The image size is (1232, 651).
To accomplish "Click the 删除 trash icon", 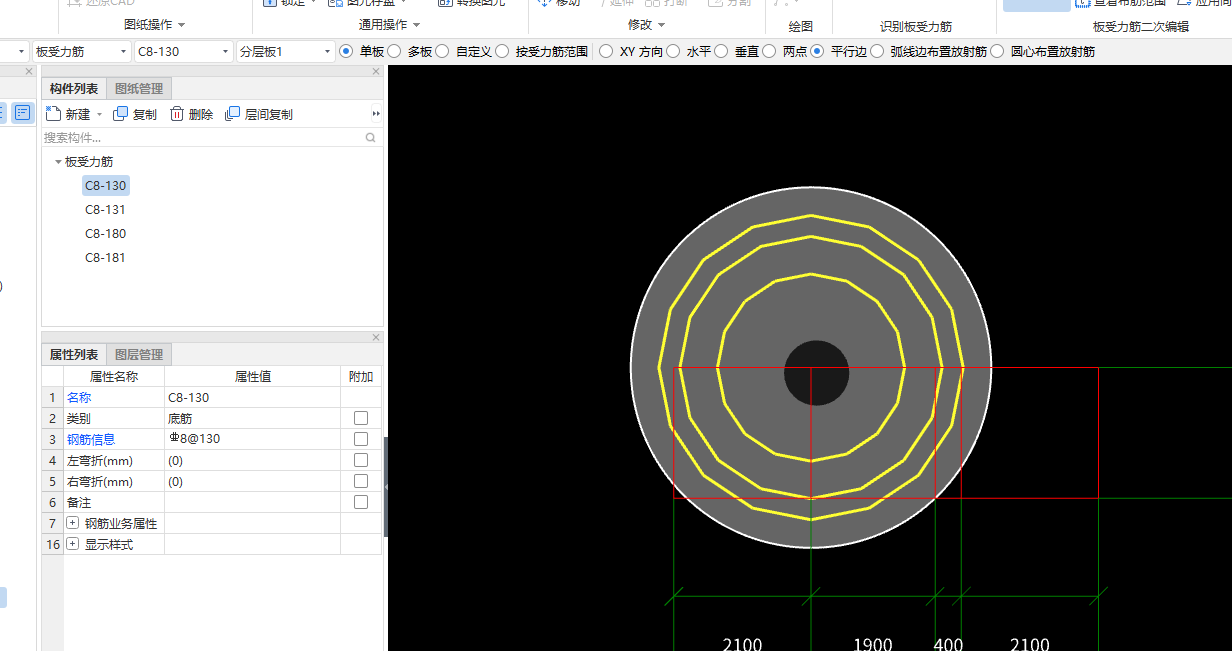I will (x=177, y=114).
